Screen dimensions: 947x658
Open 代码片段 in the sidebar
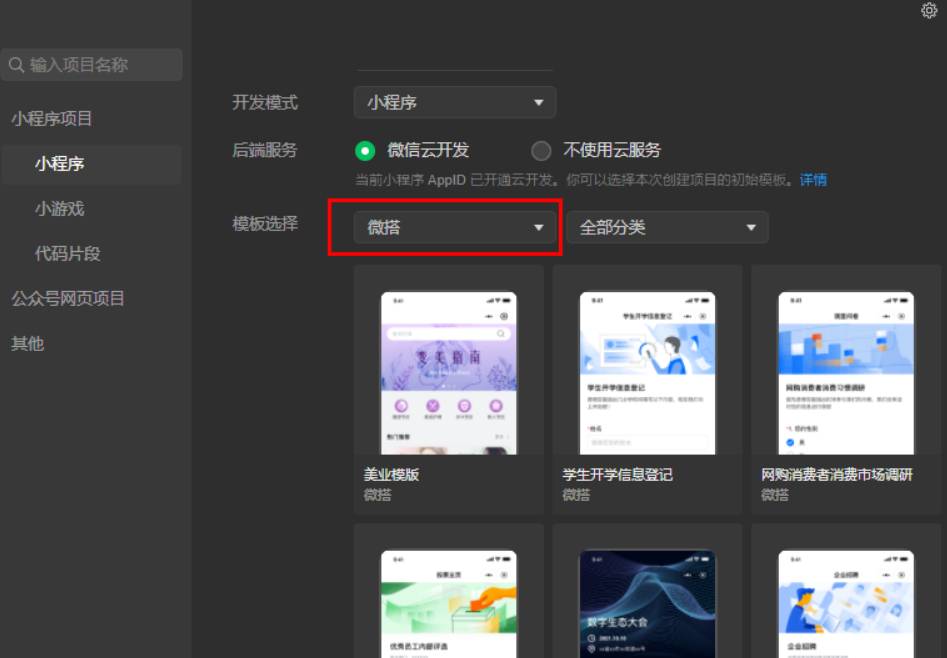(68, 254)
